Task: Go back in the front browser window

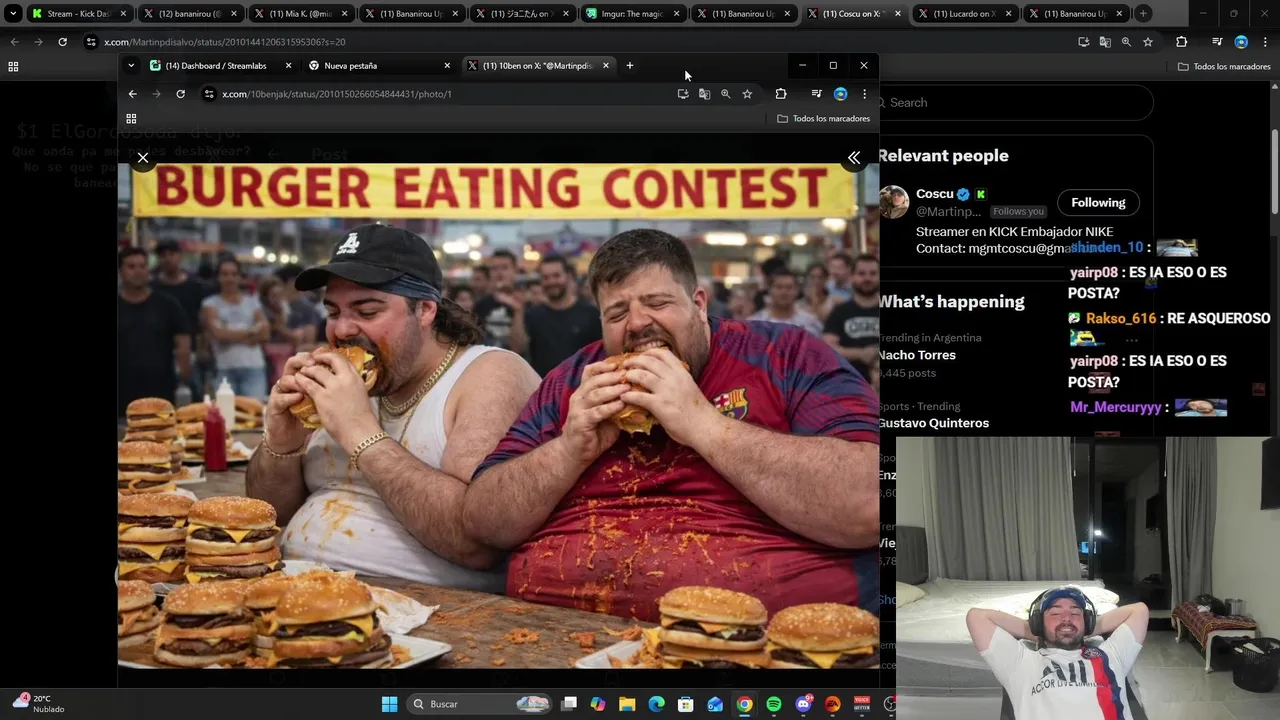Action: point(132,94)
